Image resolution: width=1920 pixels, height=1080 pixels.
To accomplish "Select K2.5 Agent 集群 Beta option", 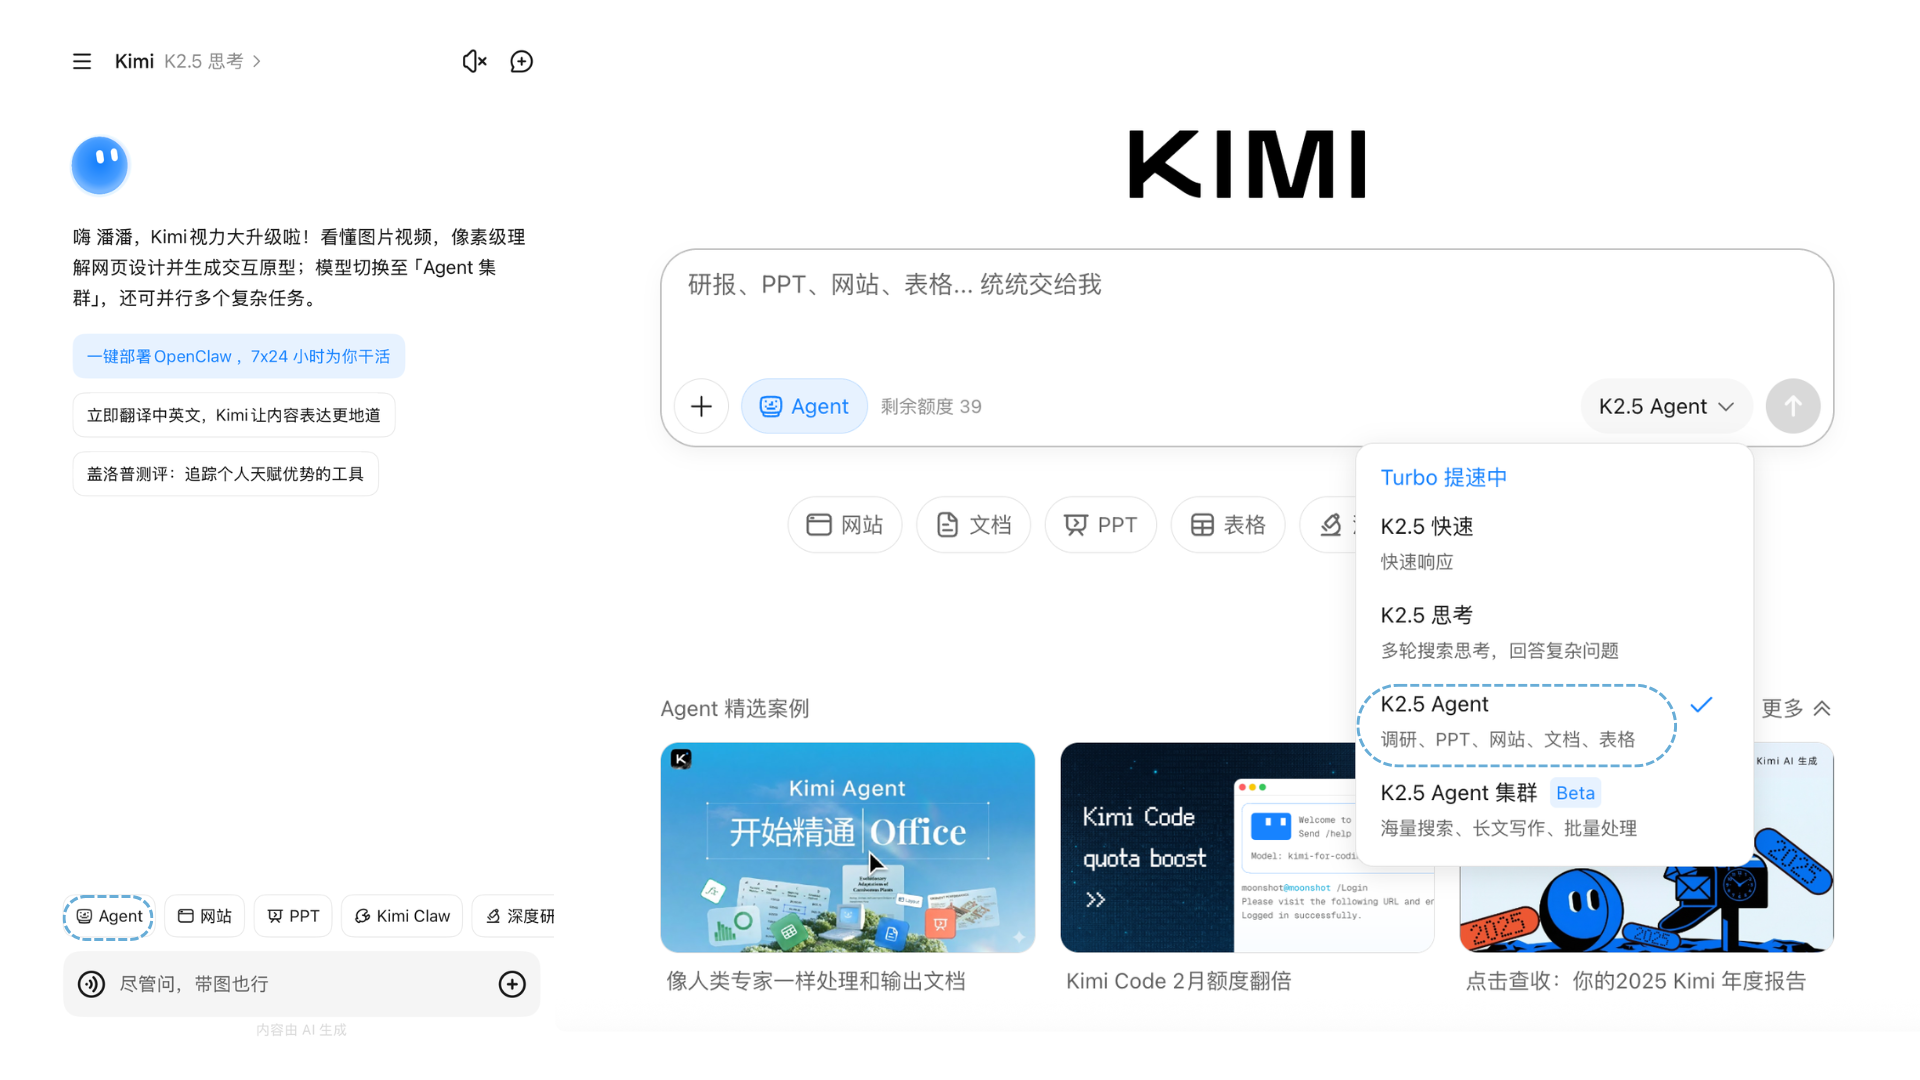I will [1458, 793].
